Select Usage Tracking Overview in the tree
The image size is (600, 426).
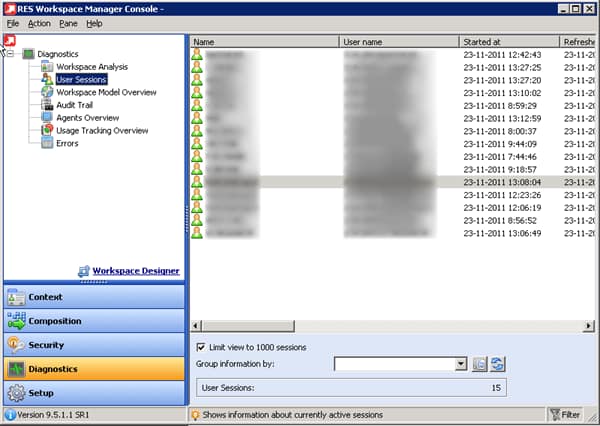(102, 130)
